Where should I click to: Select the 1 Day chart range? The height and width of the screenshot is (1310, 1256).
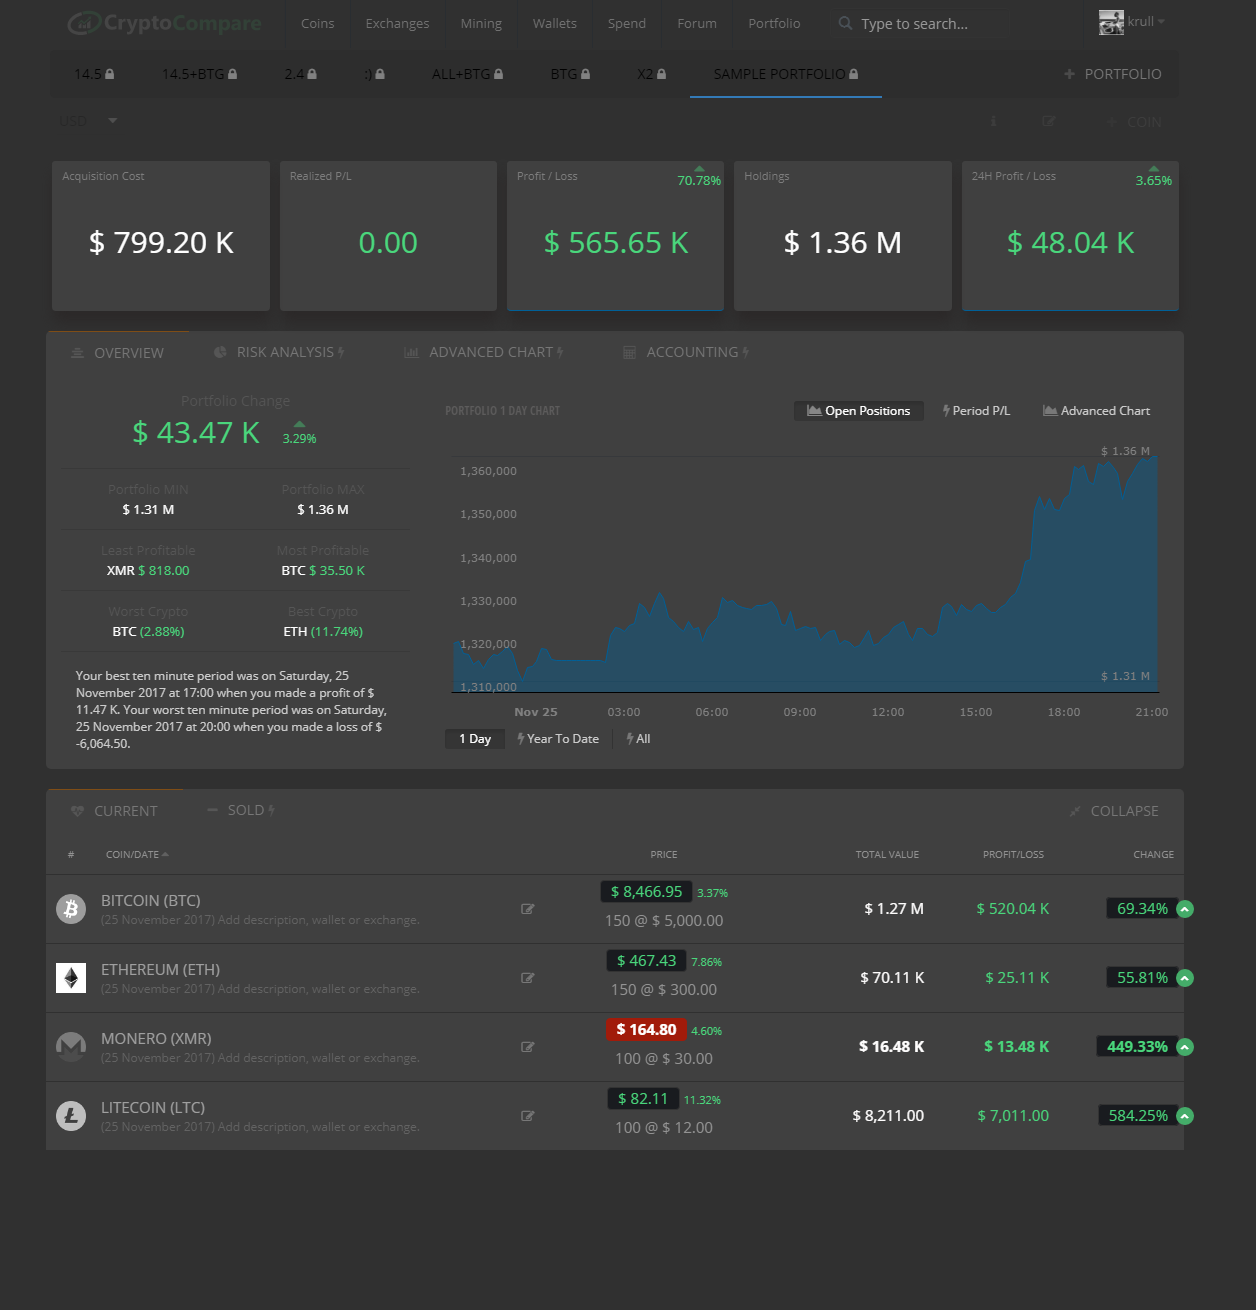click(x=475, y=739)
